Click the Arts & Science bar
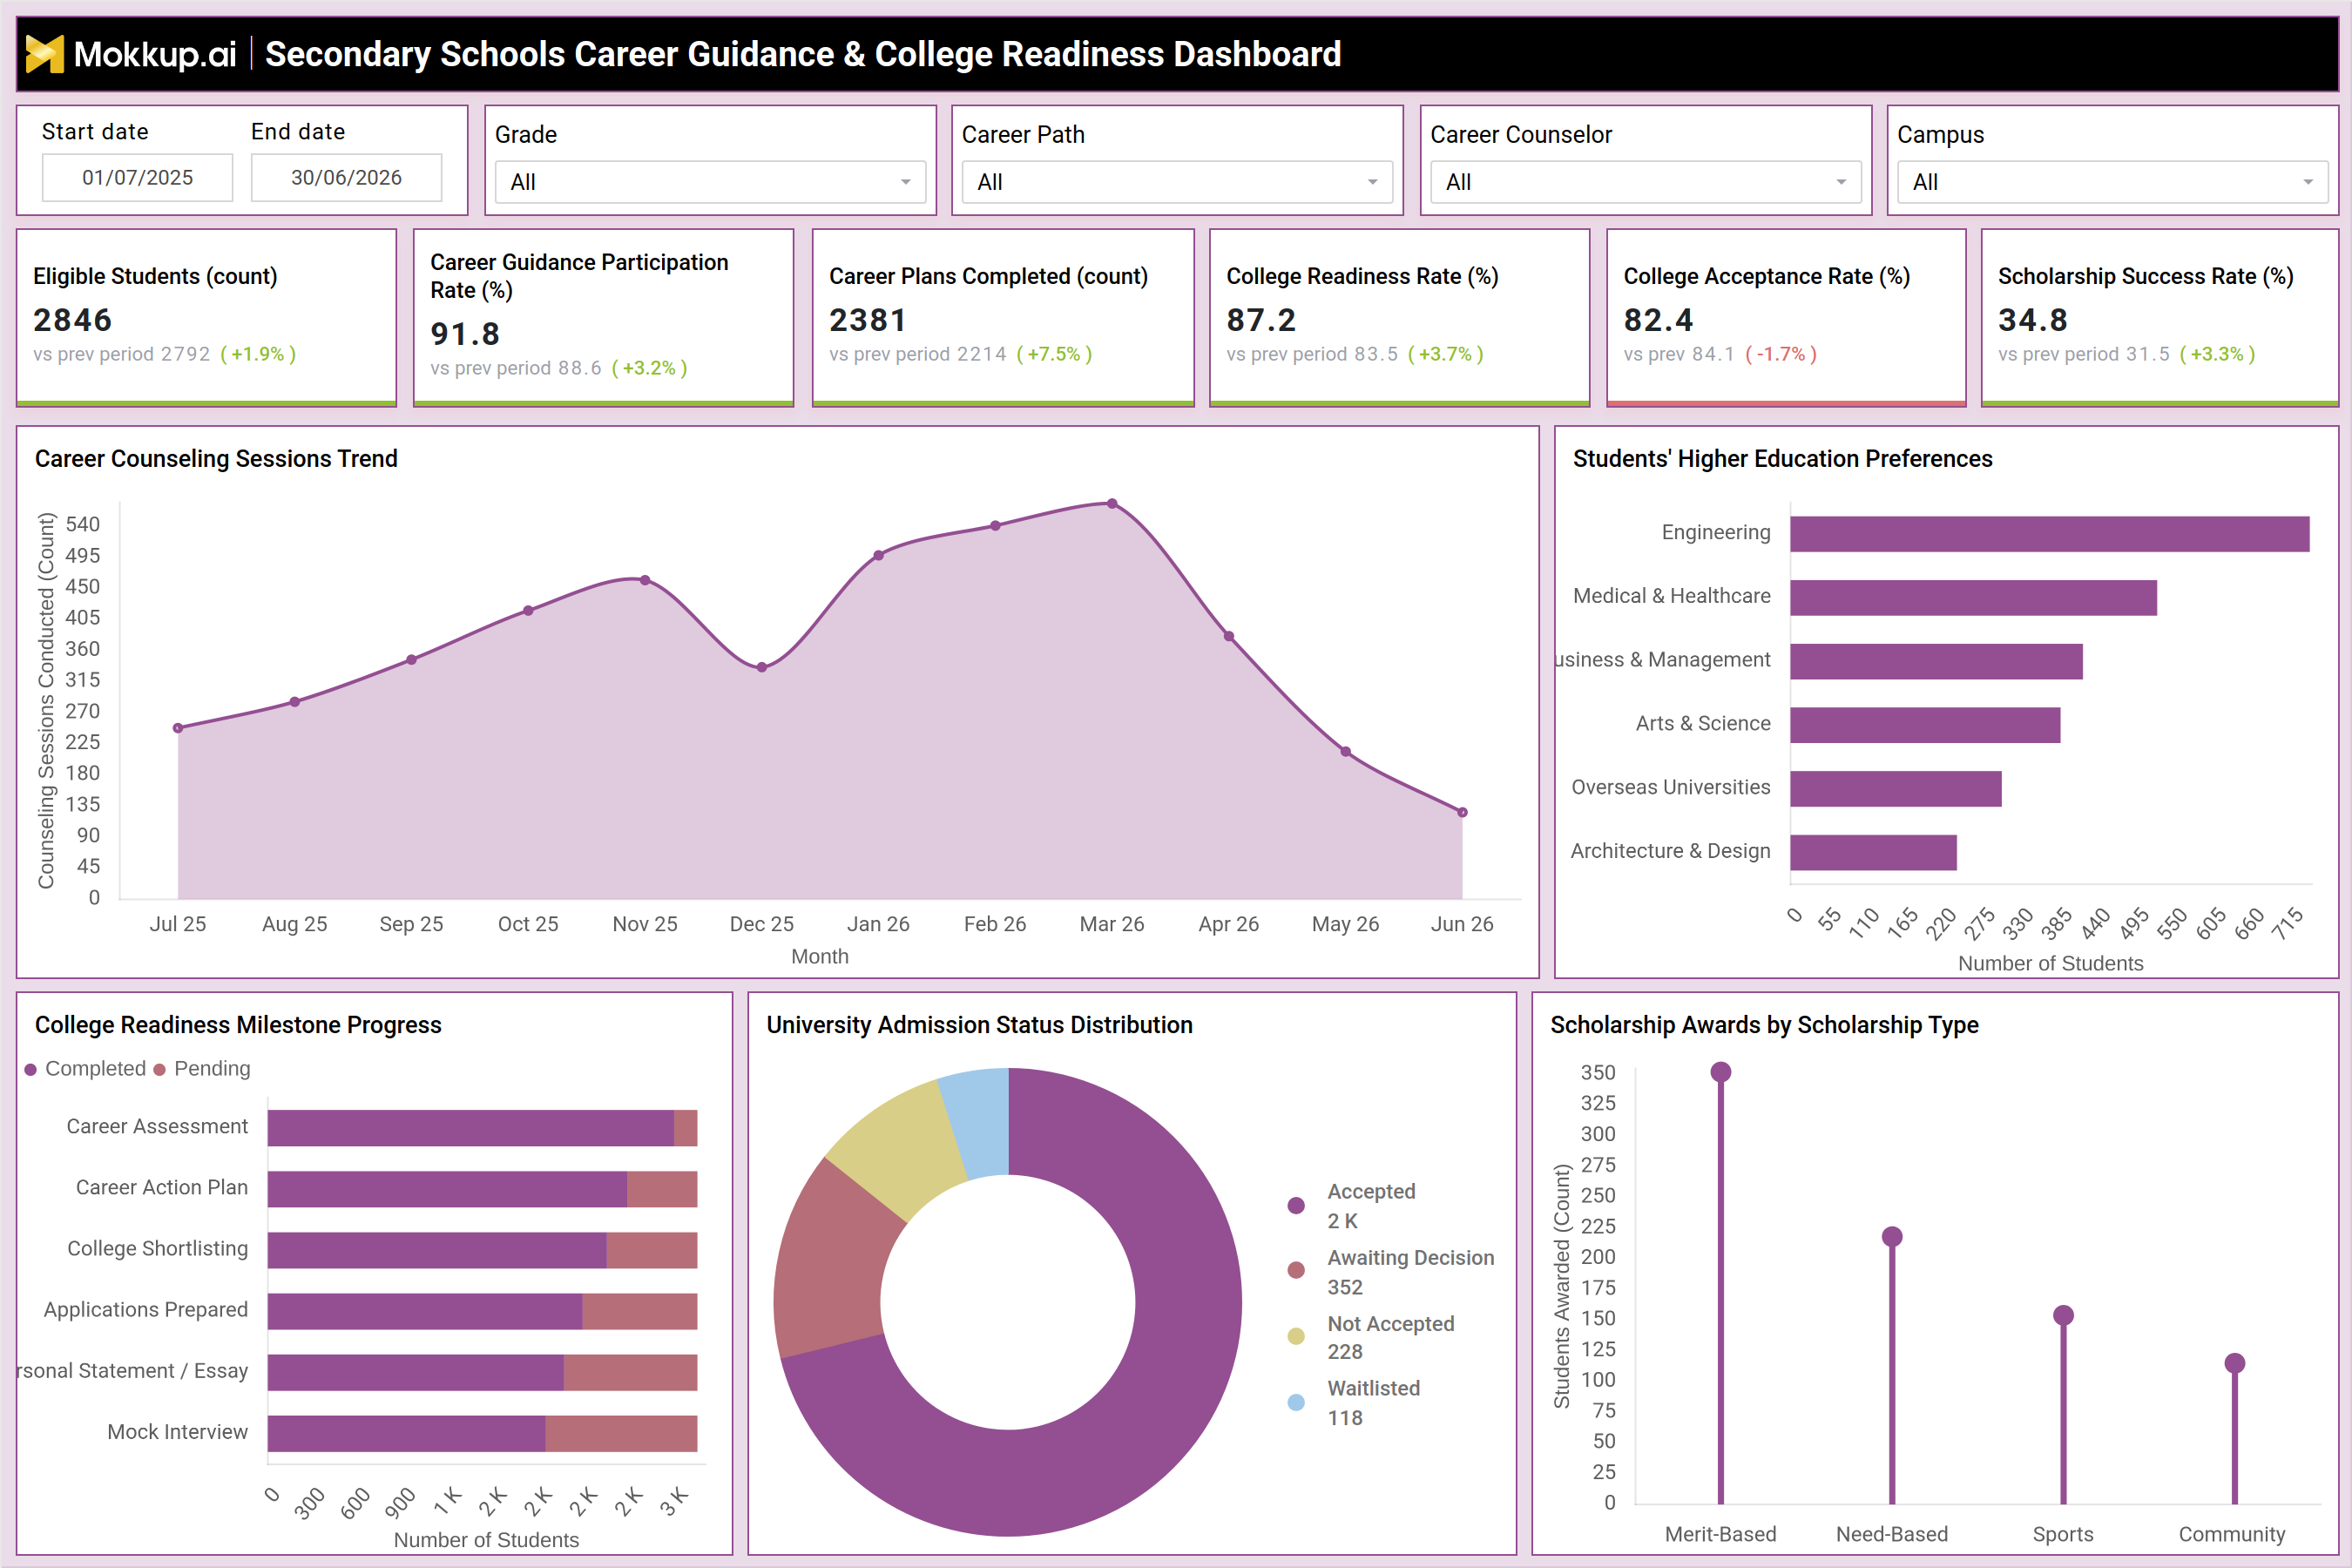Screen dimensions: 2352x1568 (1926, 725)
